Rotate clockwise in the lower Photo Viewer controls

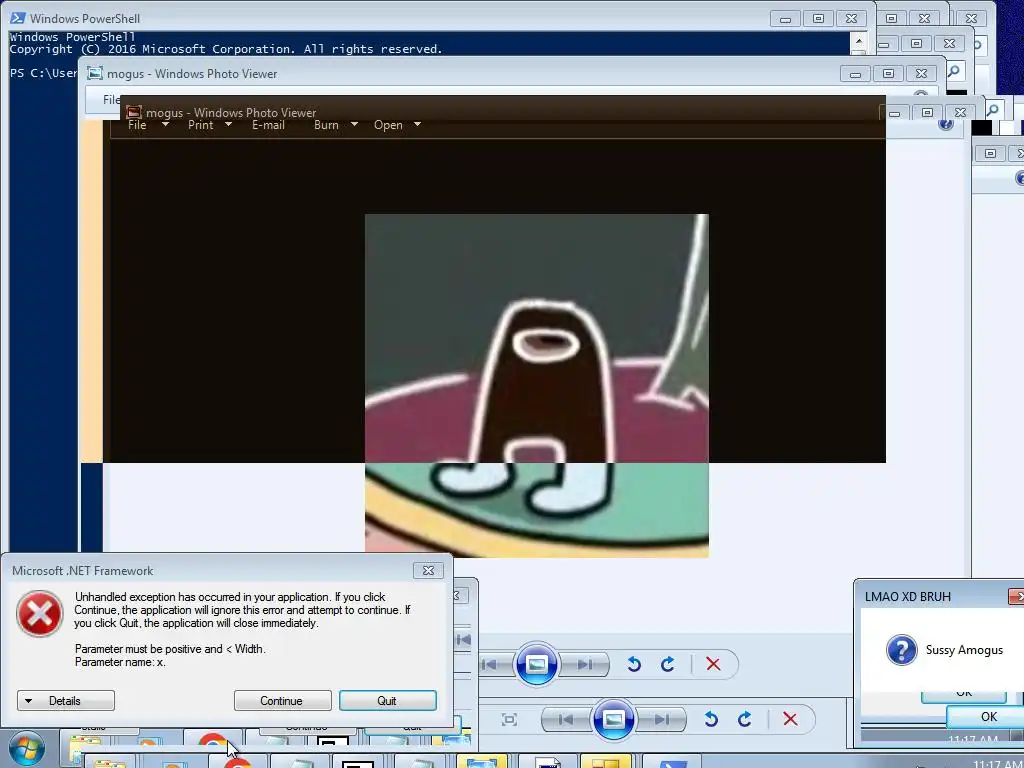click(744, 720)
